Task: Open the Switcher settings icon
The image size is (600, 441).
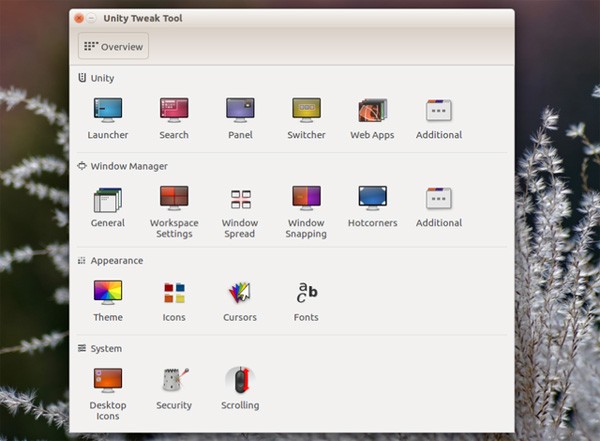Action: [307, 110]
